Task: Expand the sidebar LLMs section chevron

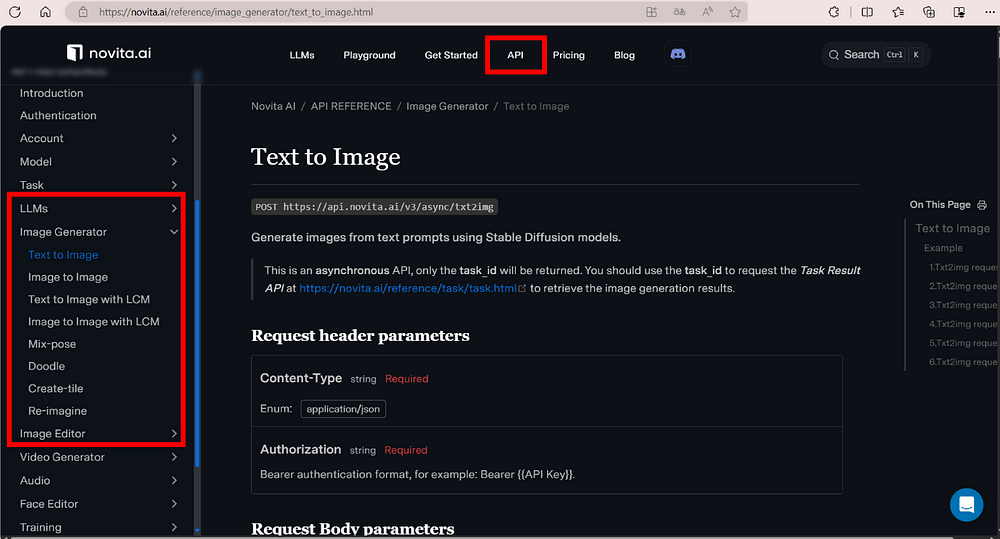Action: coord(174,209)
